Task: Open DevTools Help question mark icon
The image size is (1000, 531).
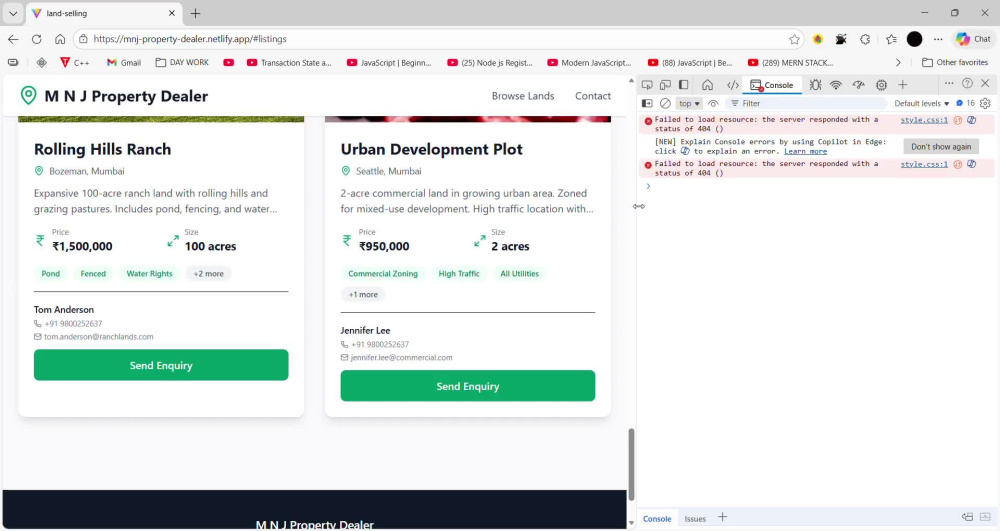Action: (x=967, y=84)
